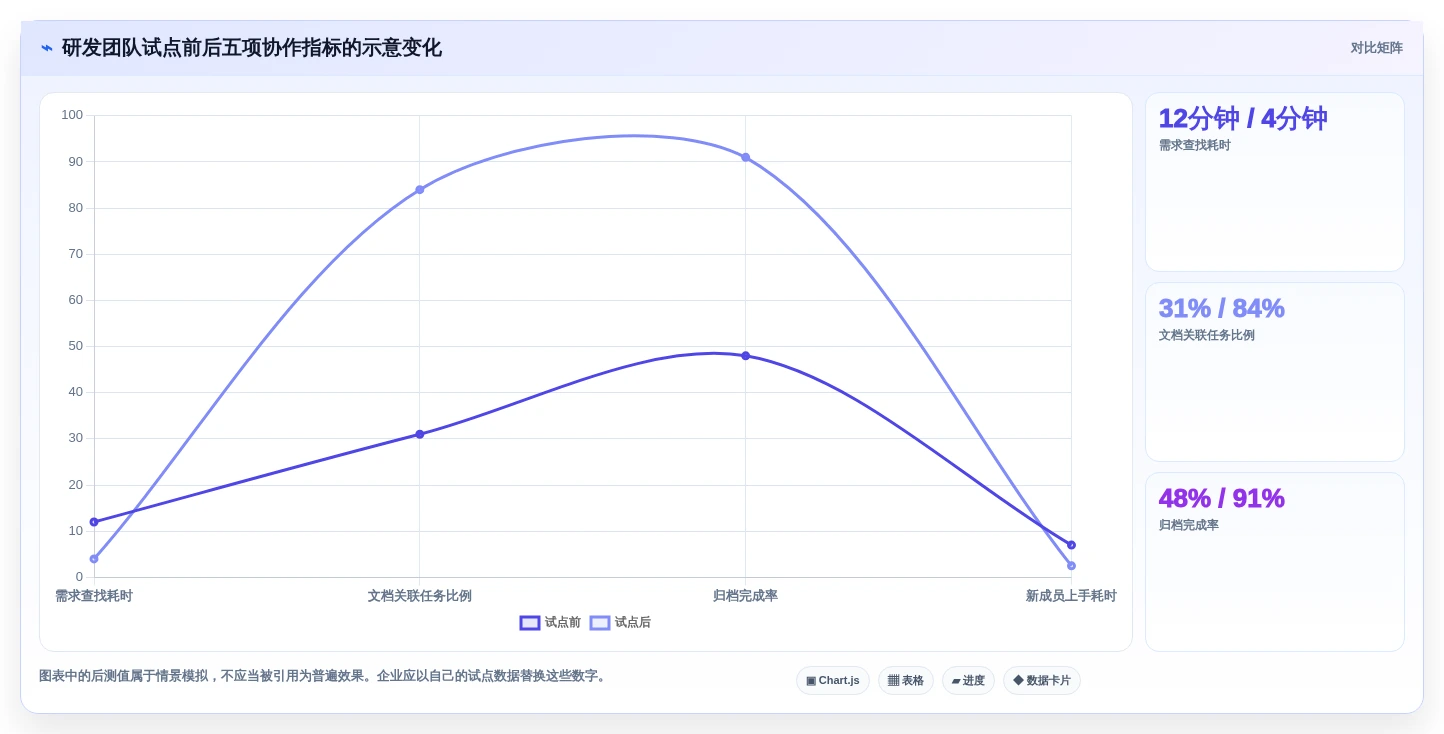Screen dimensions: 1444x734
Task: Click the 试点后 point at 新成员上手耗时
Action: tap(1071, 566)
